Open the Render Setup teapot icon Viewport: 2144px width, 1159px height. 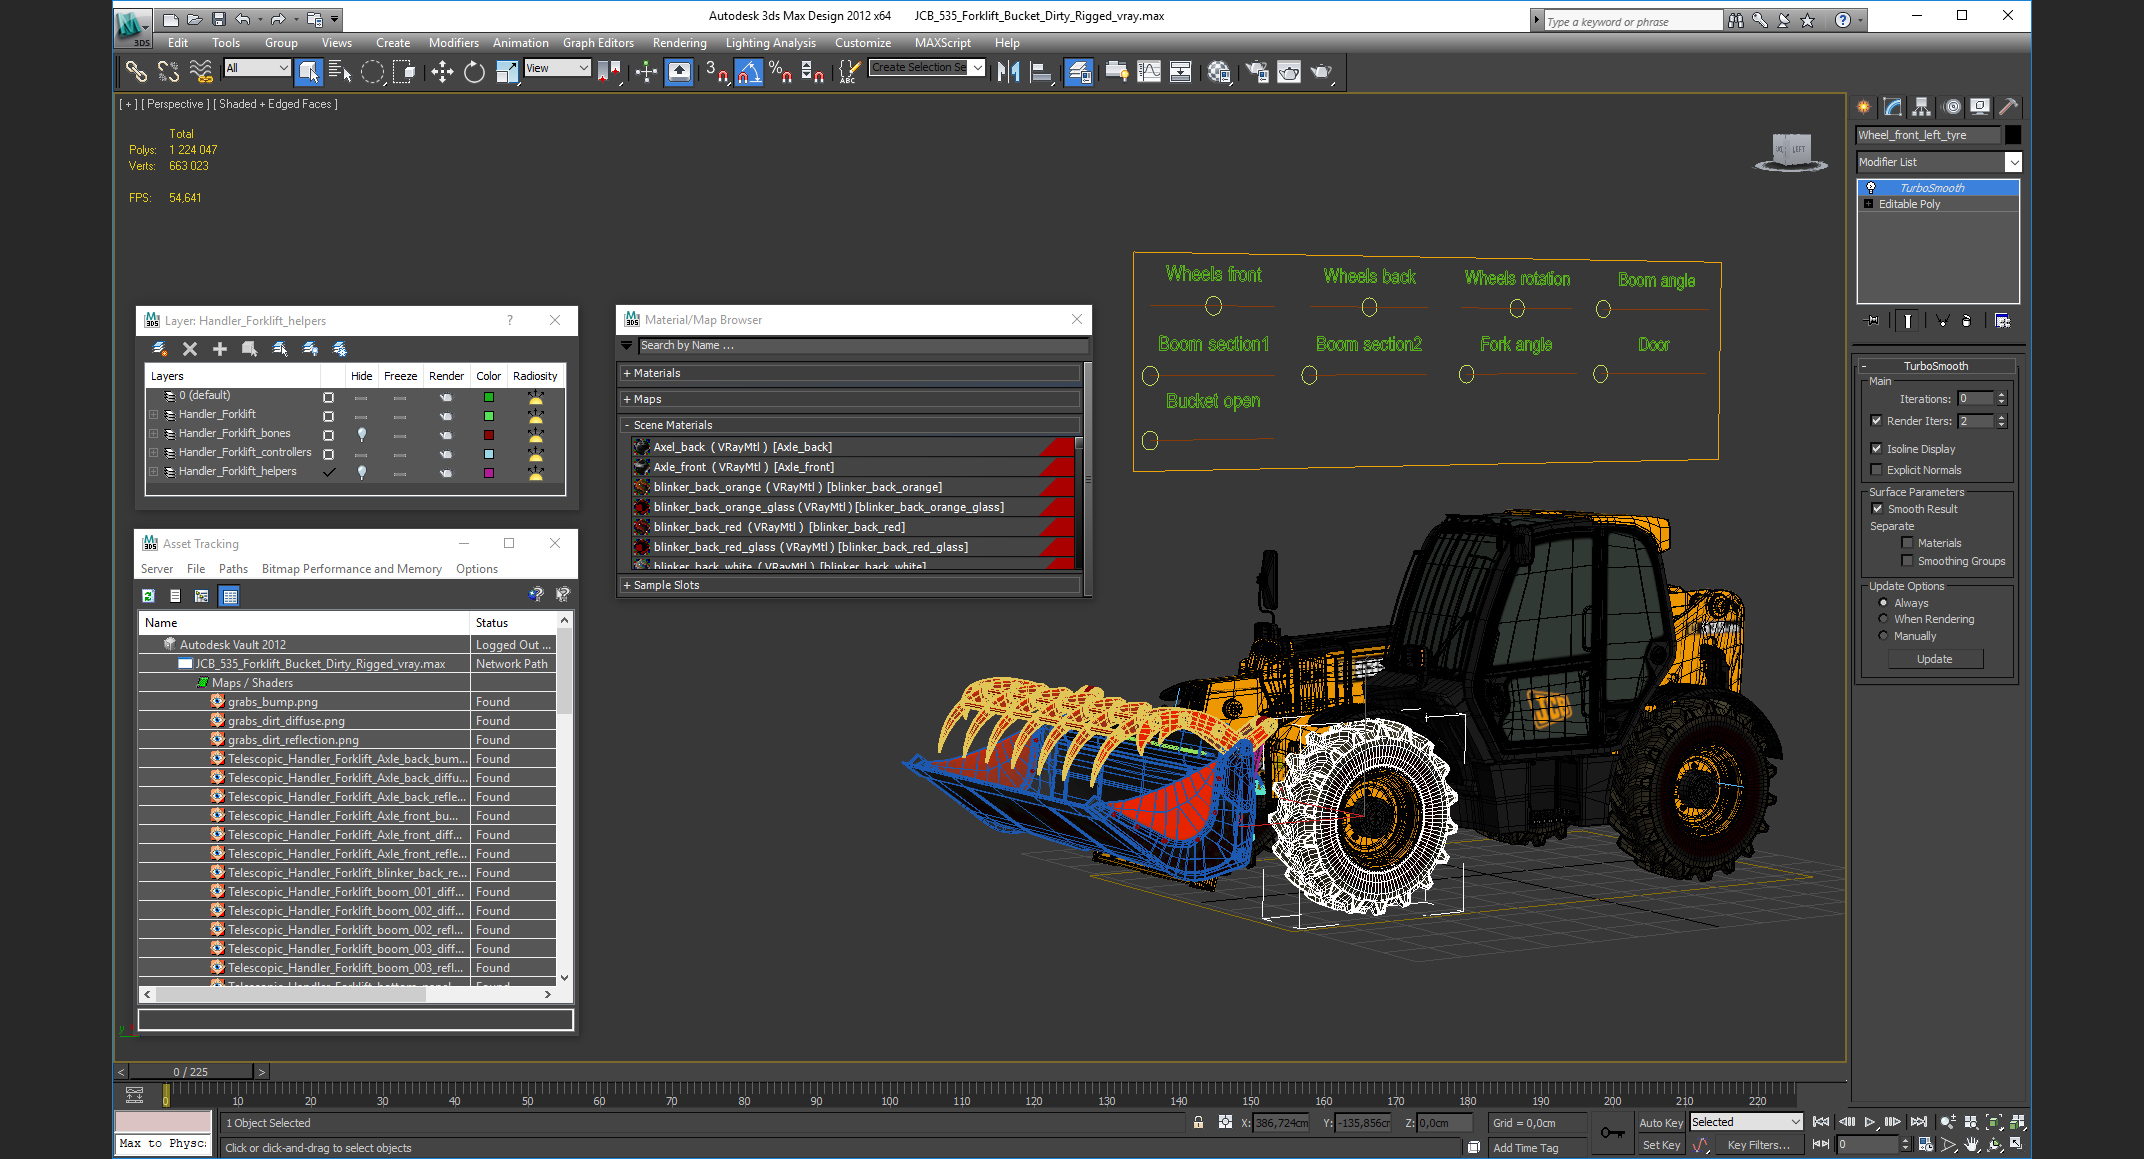(1257, 71)
